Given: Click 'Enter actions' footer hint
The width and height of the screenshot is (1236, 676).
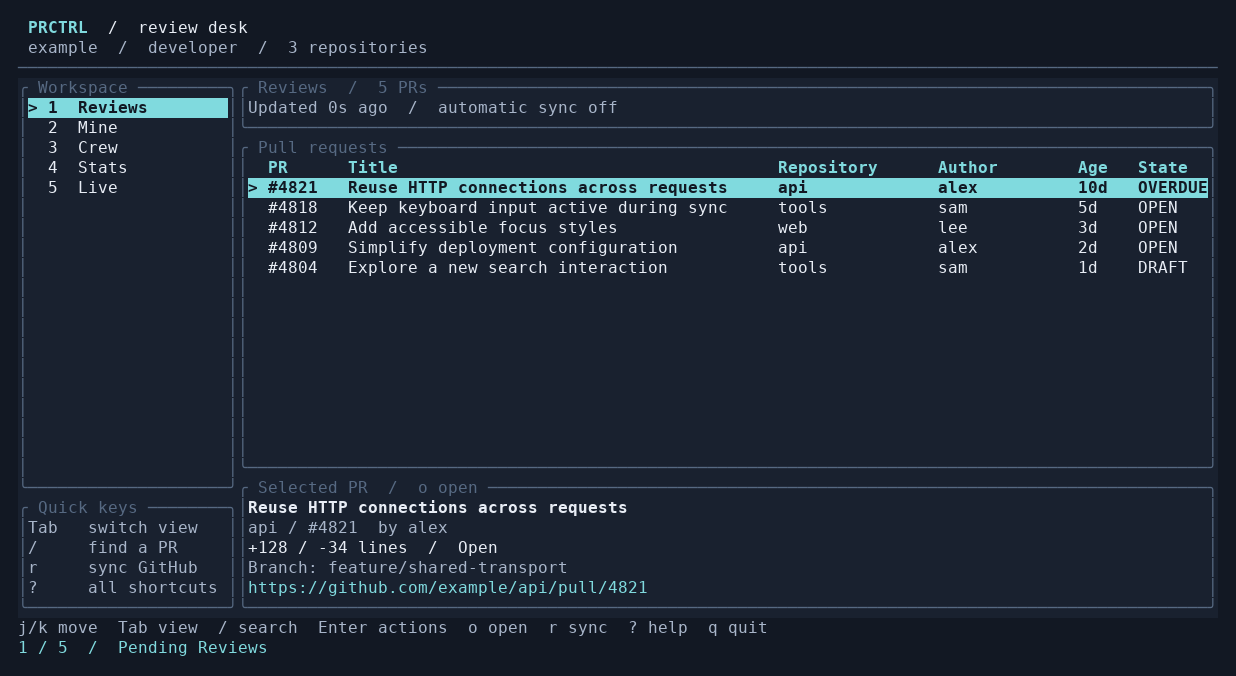Looking at the screenshot, I should tap(383, 628).
